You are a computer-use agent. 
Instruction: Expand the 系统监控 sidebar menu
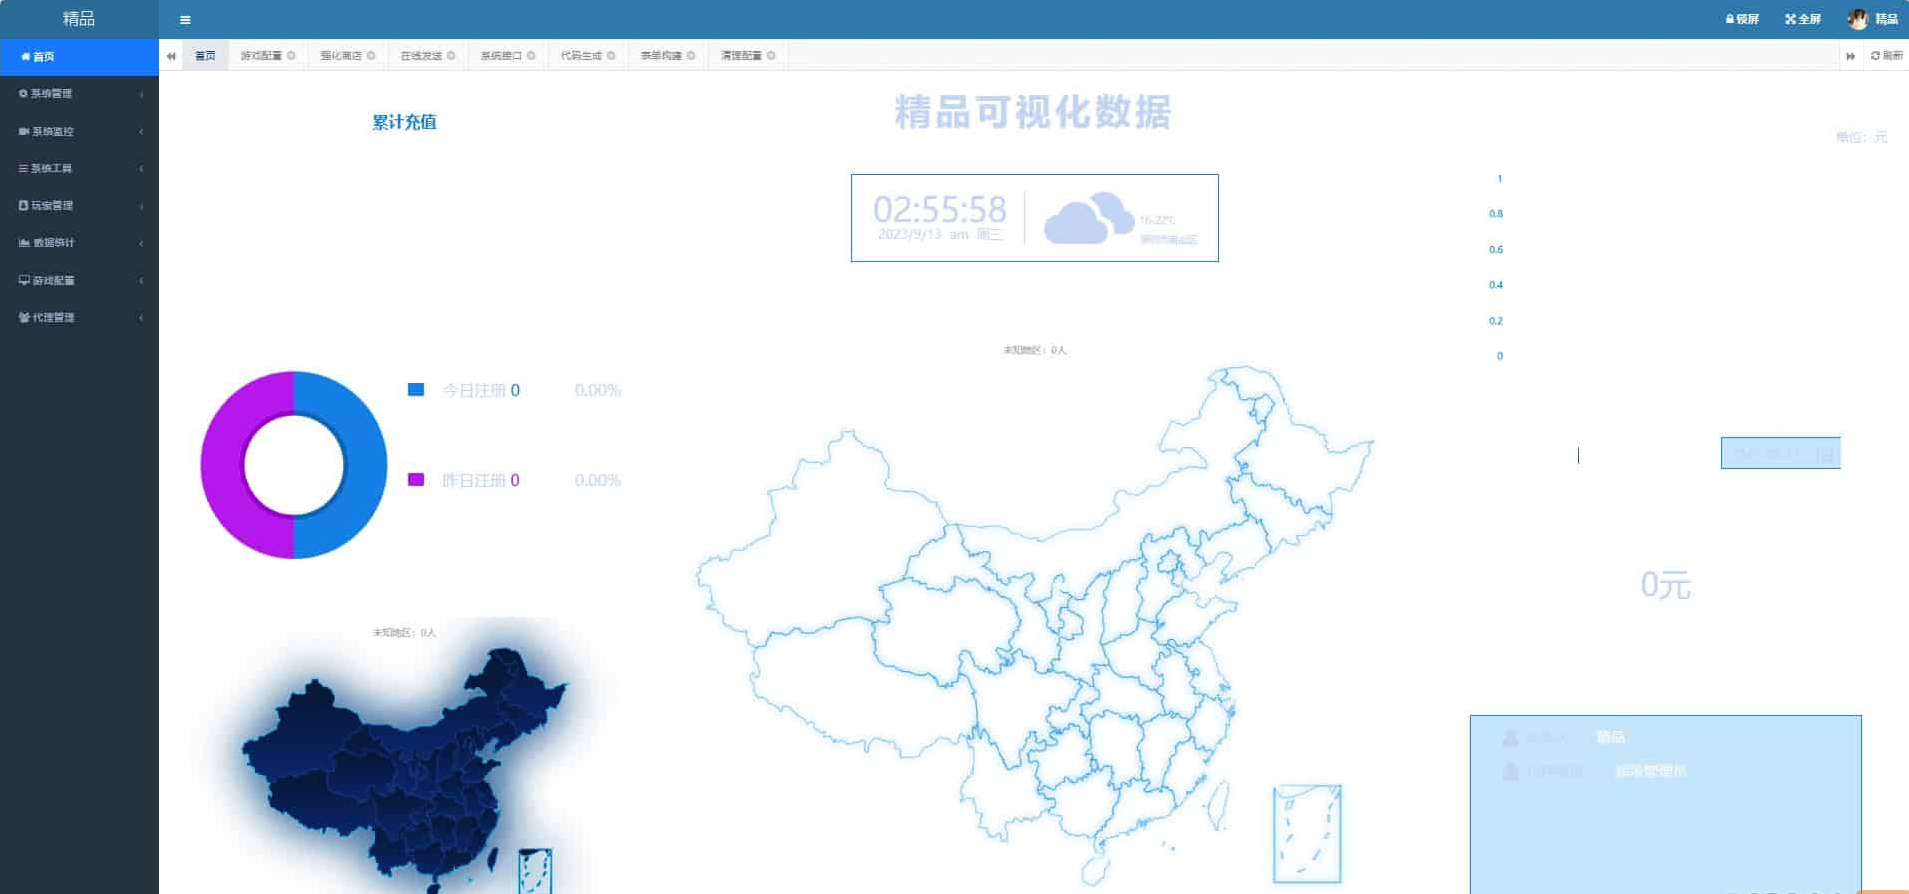click(78, 131)
